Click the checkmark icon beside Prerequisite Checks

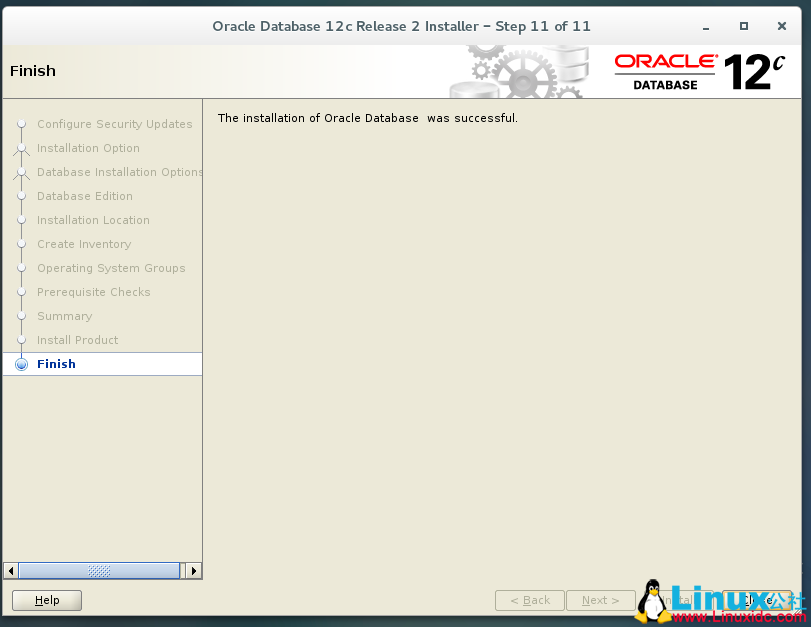tap(21, 292)
